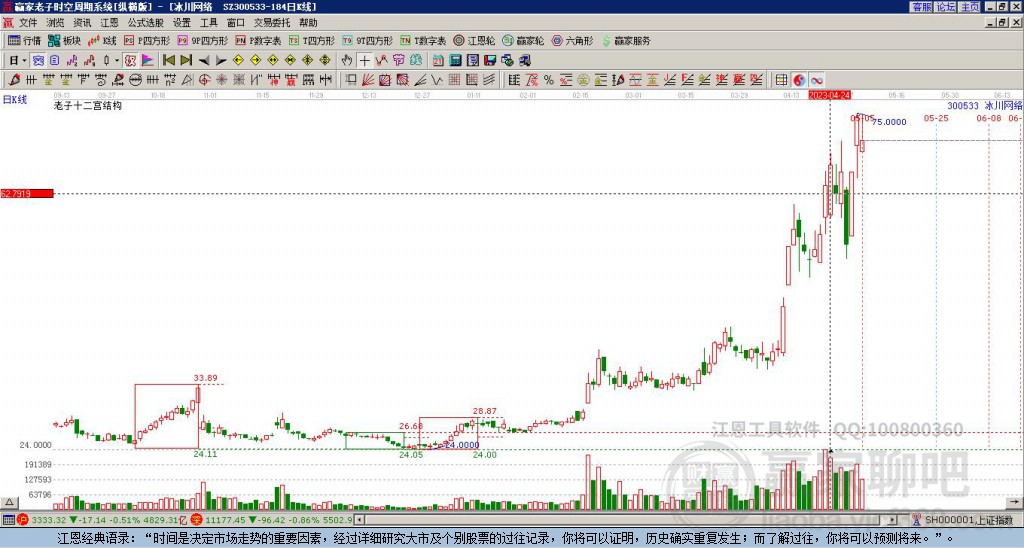Screen dimensions: 1024x548
Task: Click the 论坛 forum button
Action: [x=946, y=7]
